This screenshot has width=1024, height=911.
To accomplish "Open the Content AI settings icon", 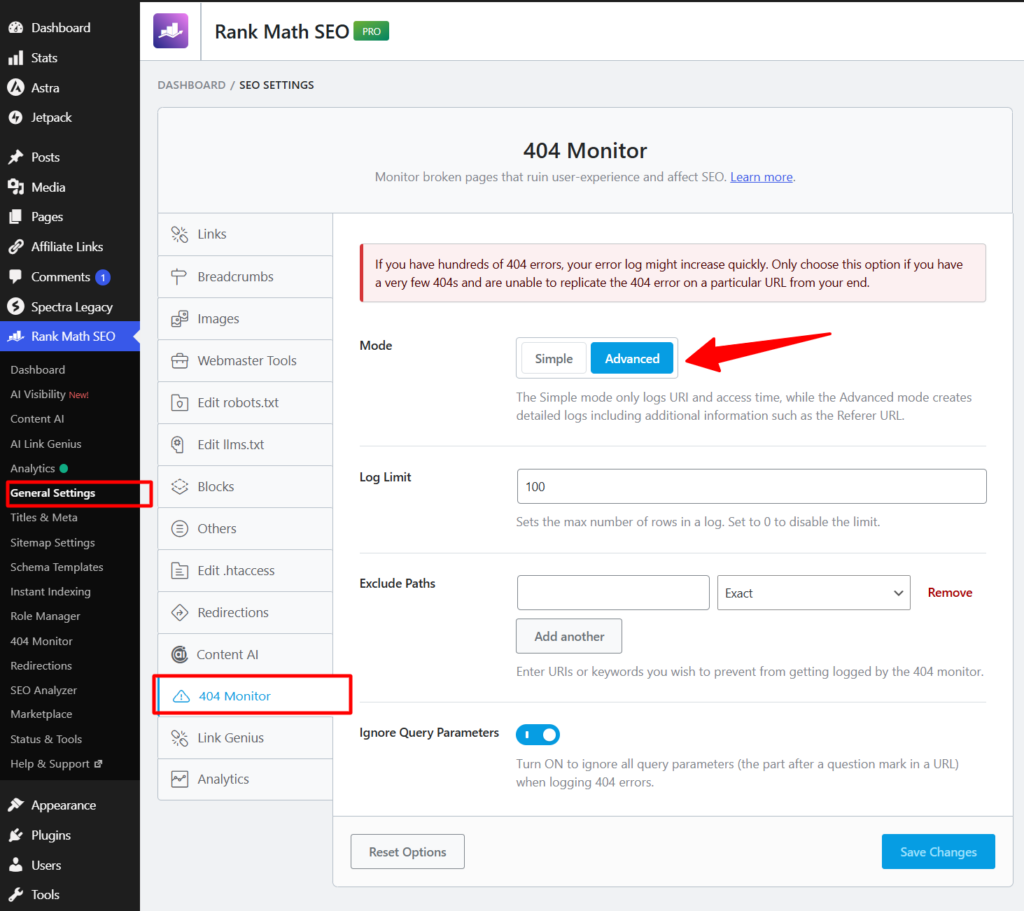I will click(x=179, y=654).
